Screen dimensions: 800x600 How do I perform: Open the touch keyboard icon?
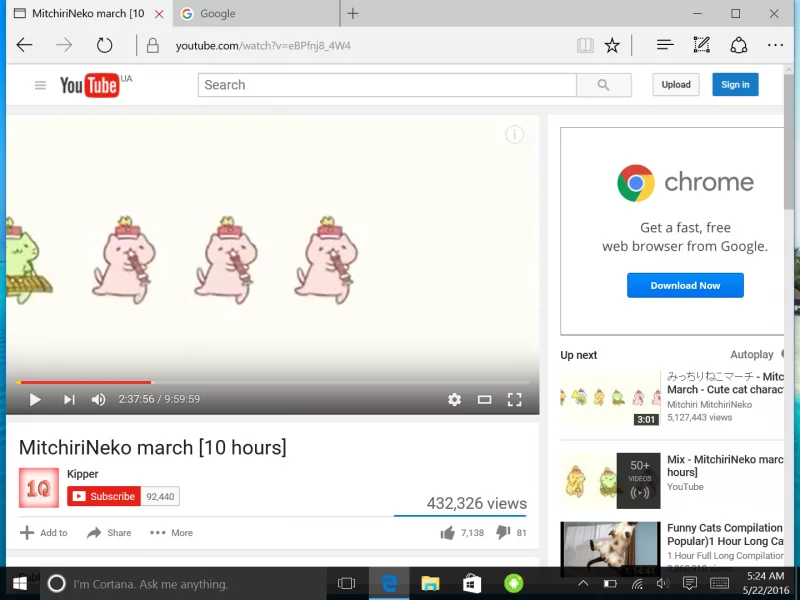pos(719,583)
